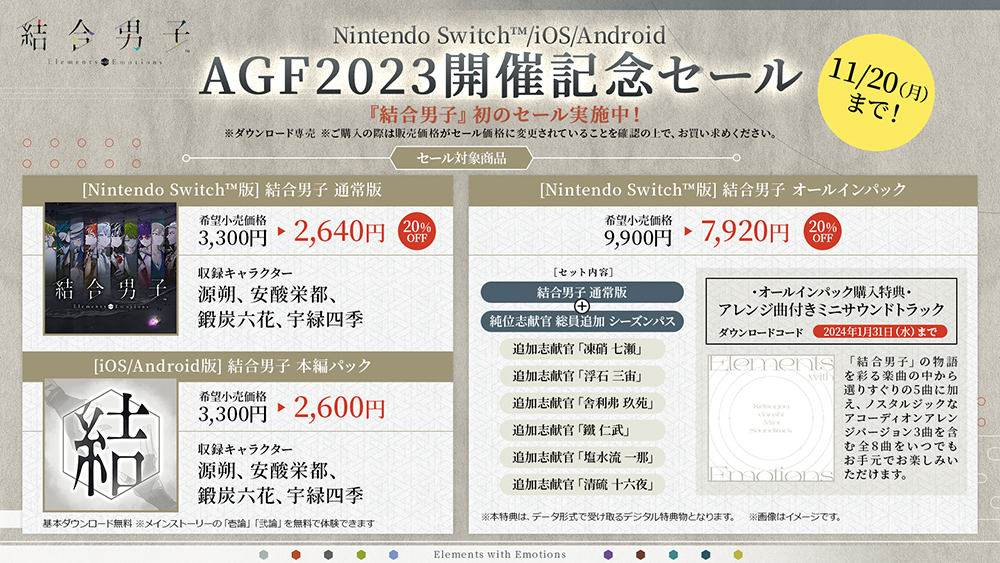Click the 追加志献官「塩水流 一那」pill
Image resolution: width=1000 pixels, height=563 pixels.
pyautogui.click(x=582, y=457)
